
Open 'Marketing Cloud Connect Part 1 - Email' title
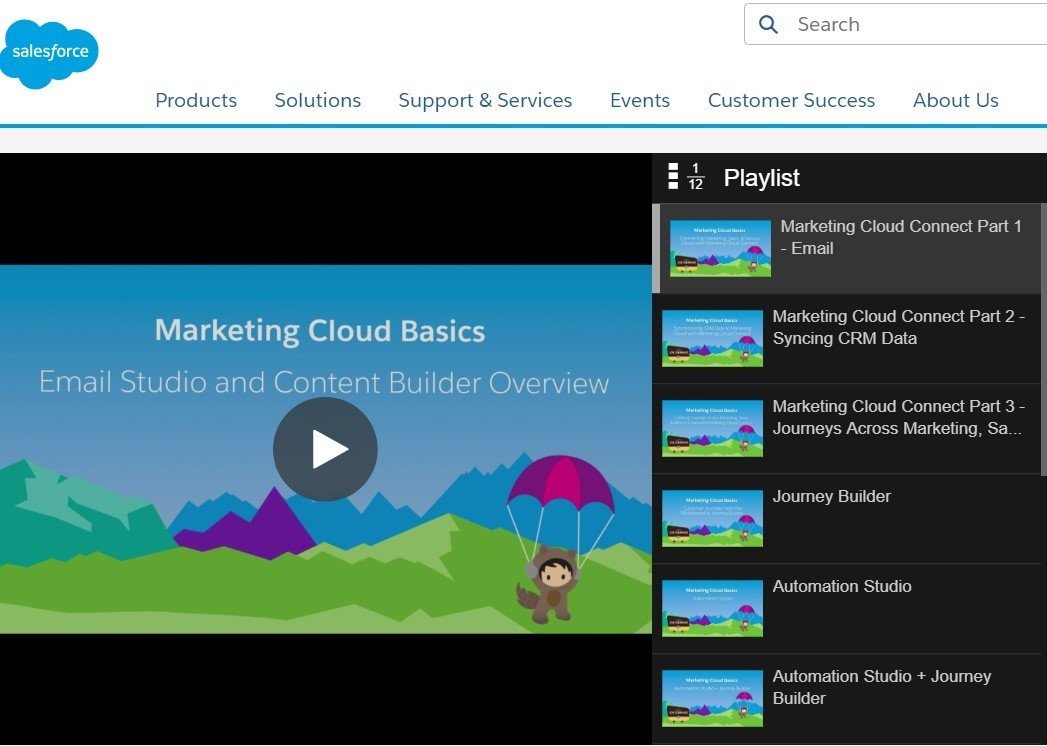901,237
